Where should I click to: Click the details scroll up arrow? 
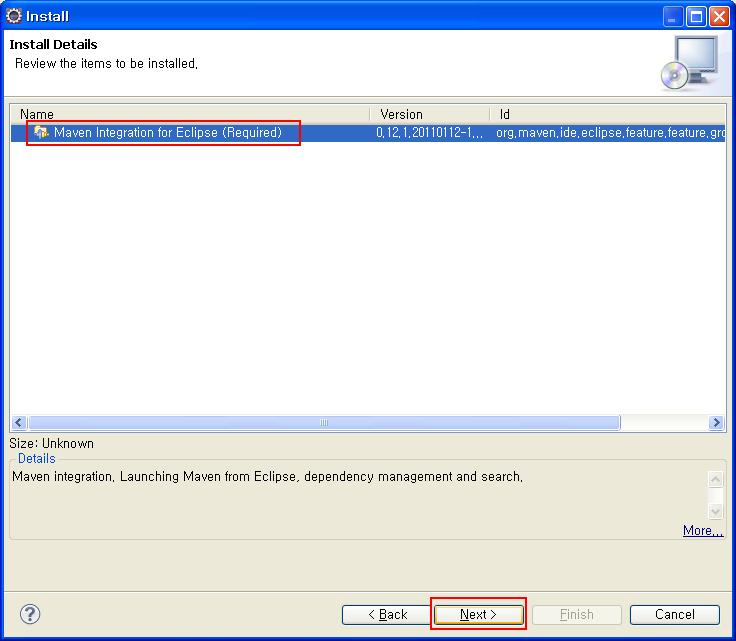tap(715, 480)
